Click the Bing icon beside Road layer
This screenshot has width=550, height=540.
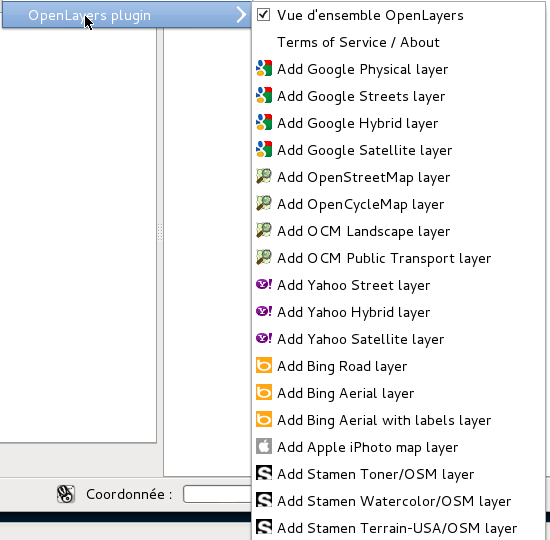pos(264,365)
